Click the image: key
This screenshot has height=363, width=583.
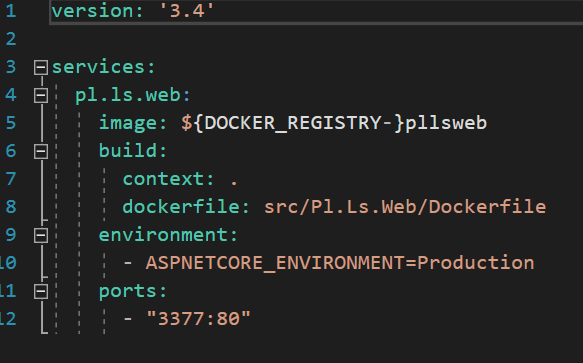click(133, 123)
